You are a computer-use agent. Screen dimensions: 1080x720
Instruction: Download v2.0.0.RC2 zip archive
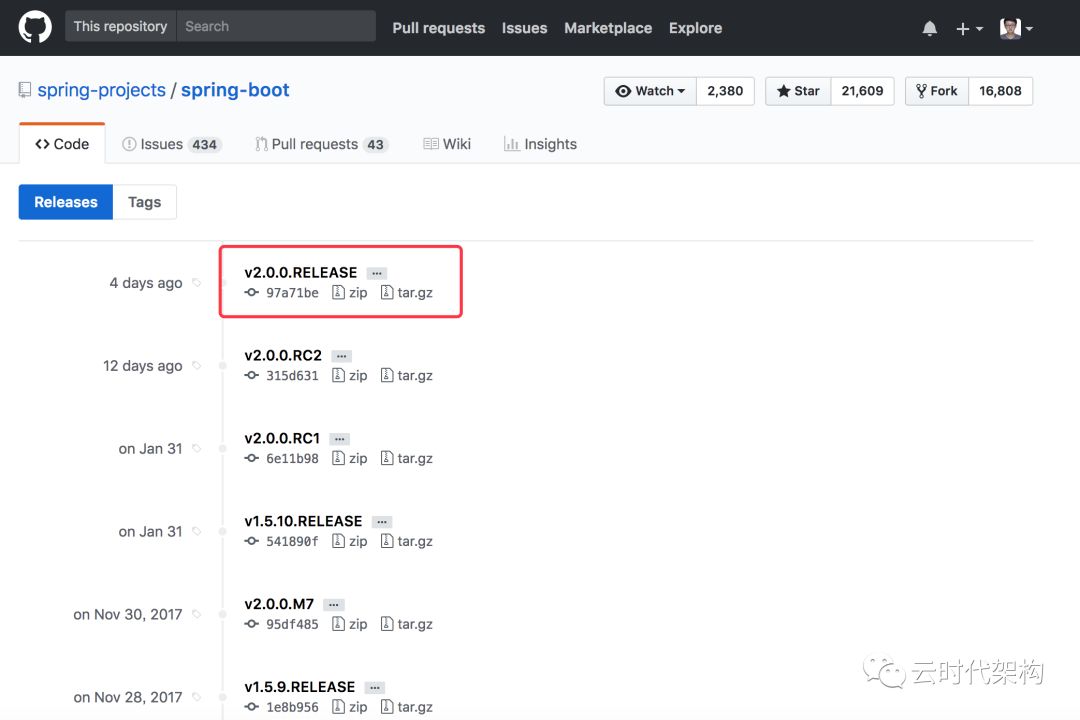coord(350,376)
